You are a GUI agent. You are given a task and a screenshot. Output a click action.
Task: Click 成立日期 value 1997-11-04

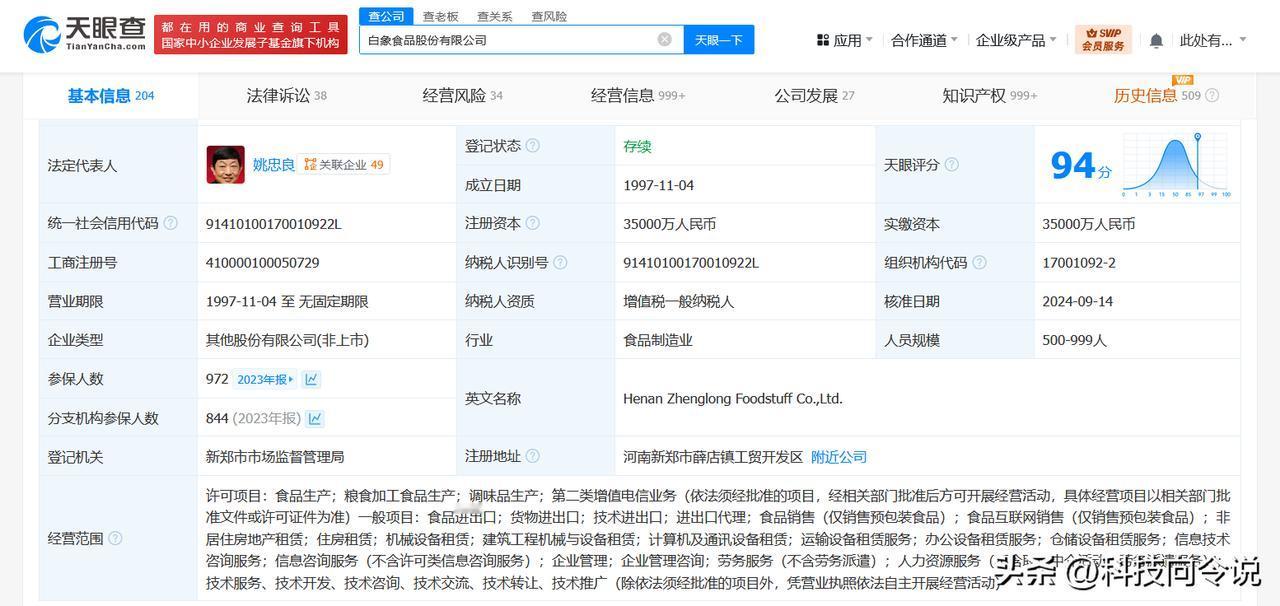(x=658, y=185)
